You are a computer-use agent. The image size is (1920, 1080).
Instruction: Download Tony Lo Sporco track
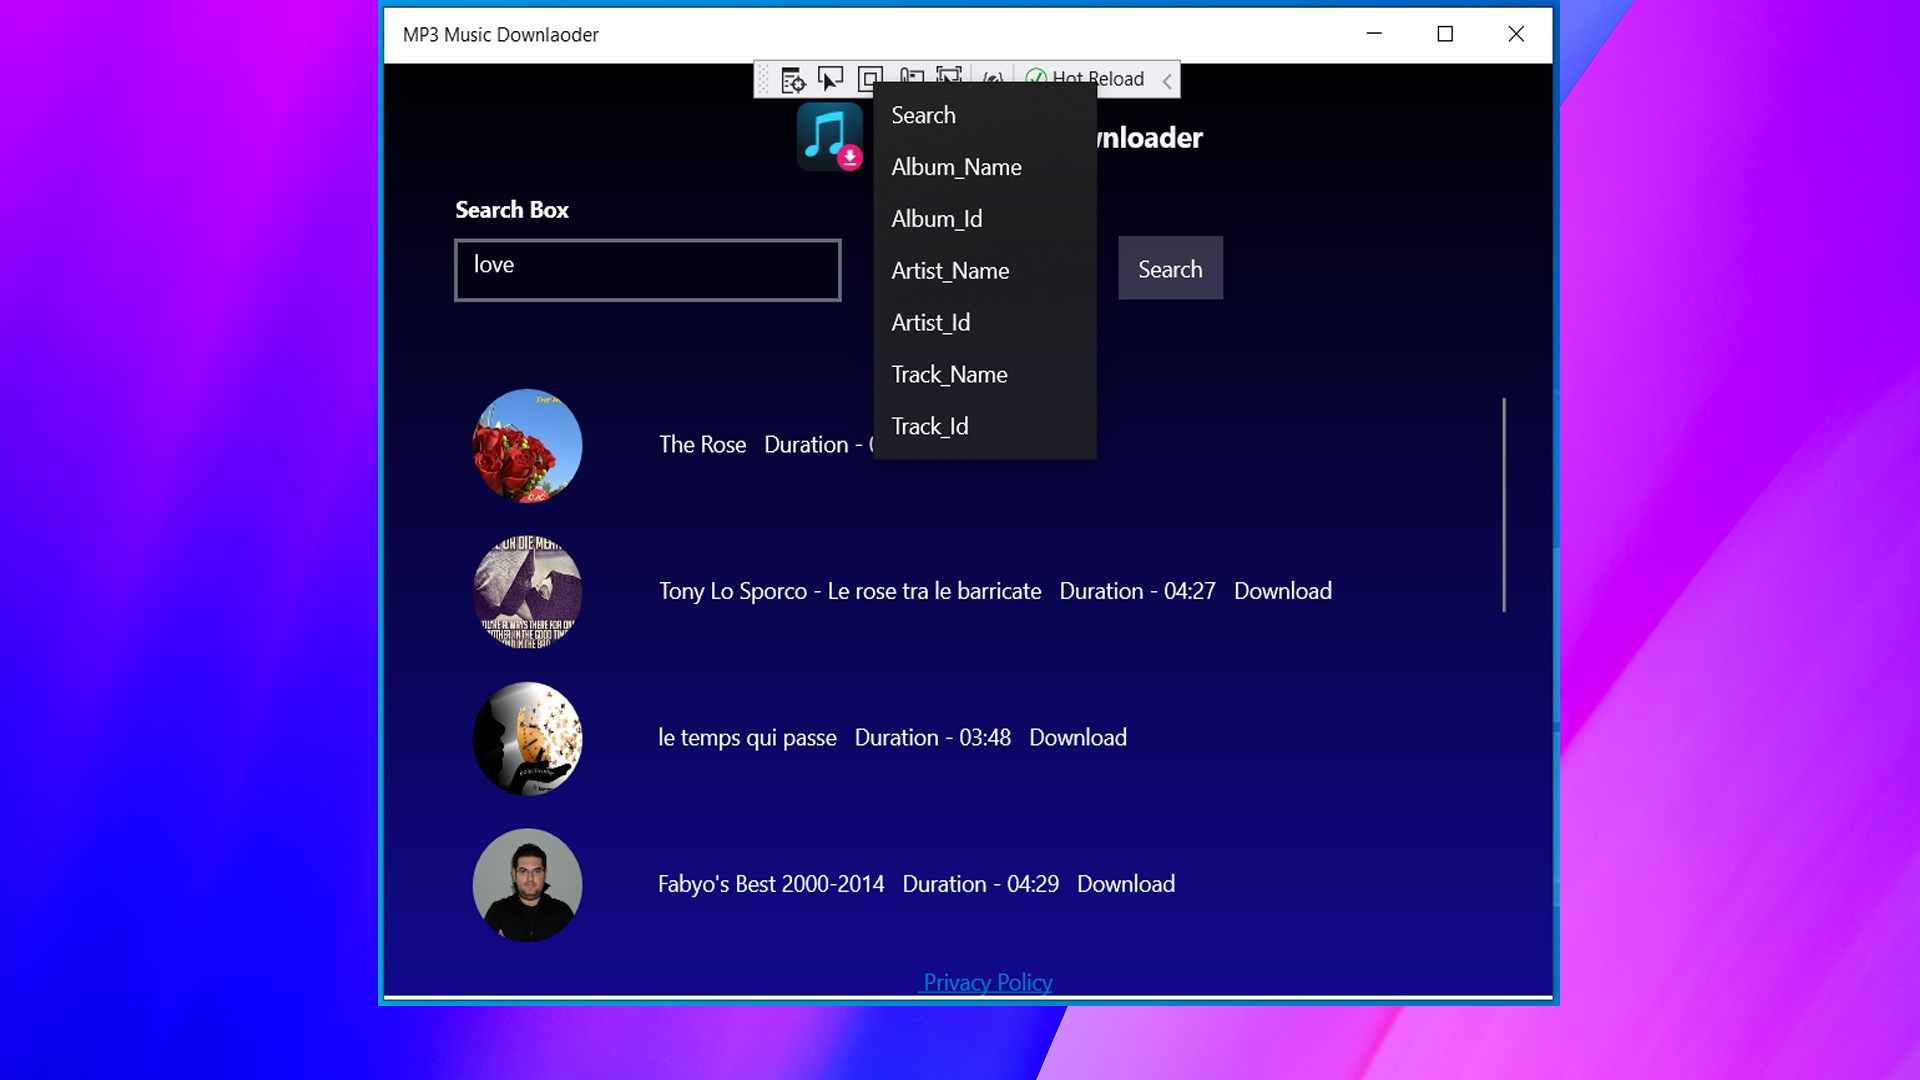click(x=1282, y=591)
